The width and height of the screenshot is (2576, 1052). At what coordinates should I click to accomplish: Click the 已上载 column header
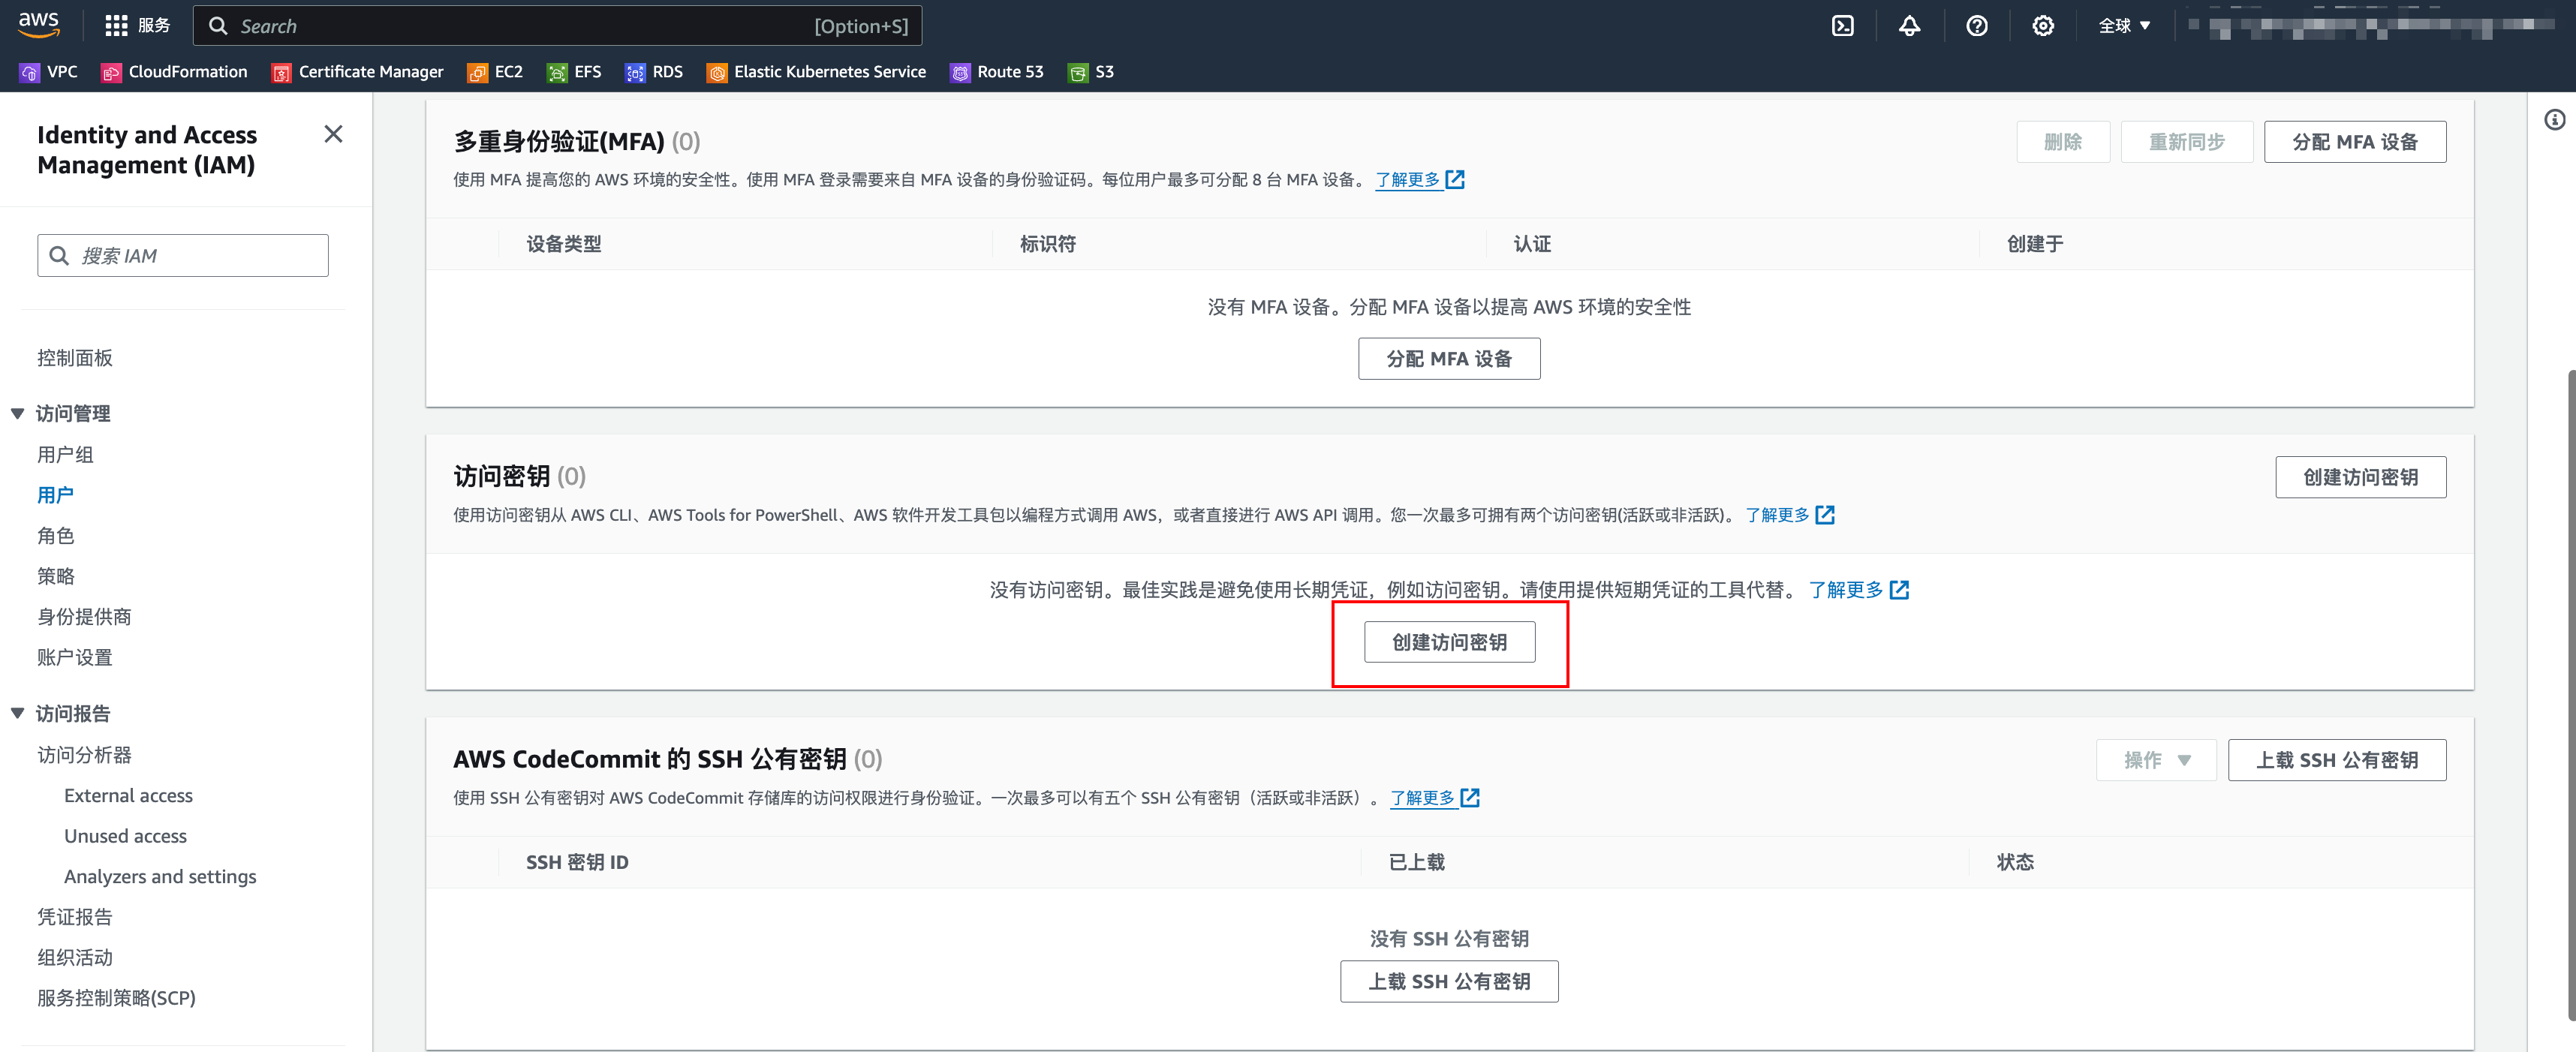(1416, 862)
